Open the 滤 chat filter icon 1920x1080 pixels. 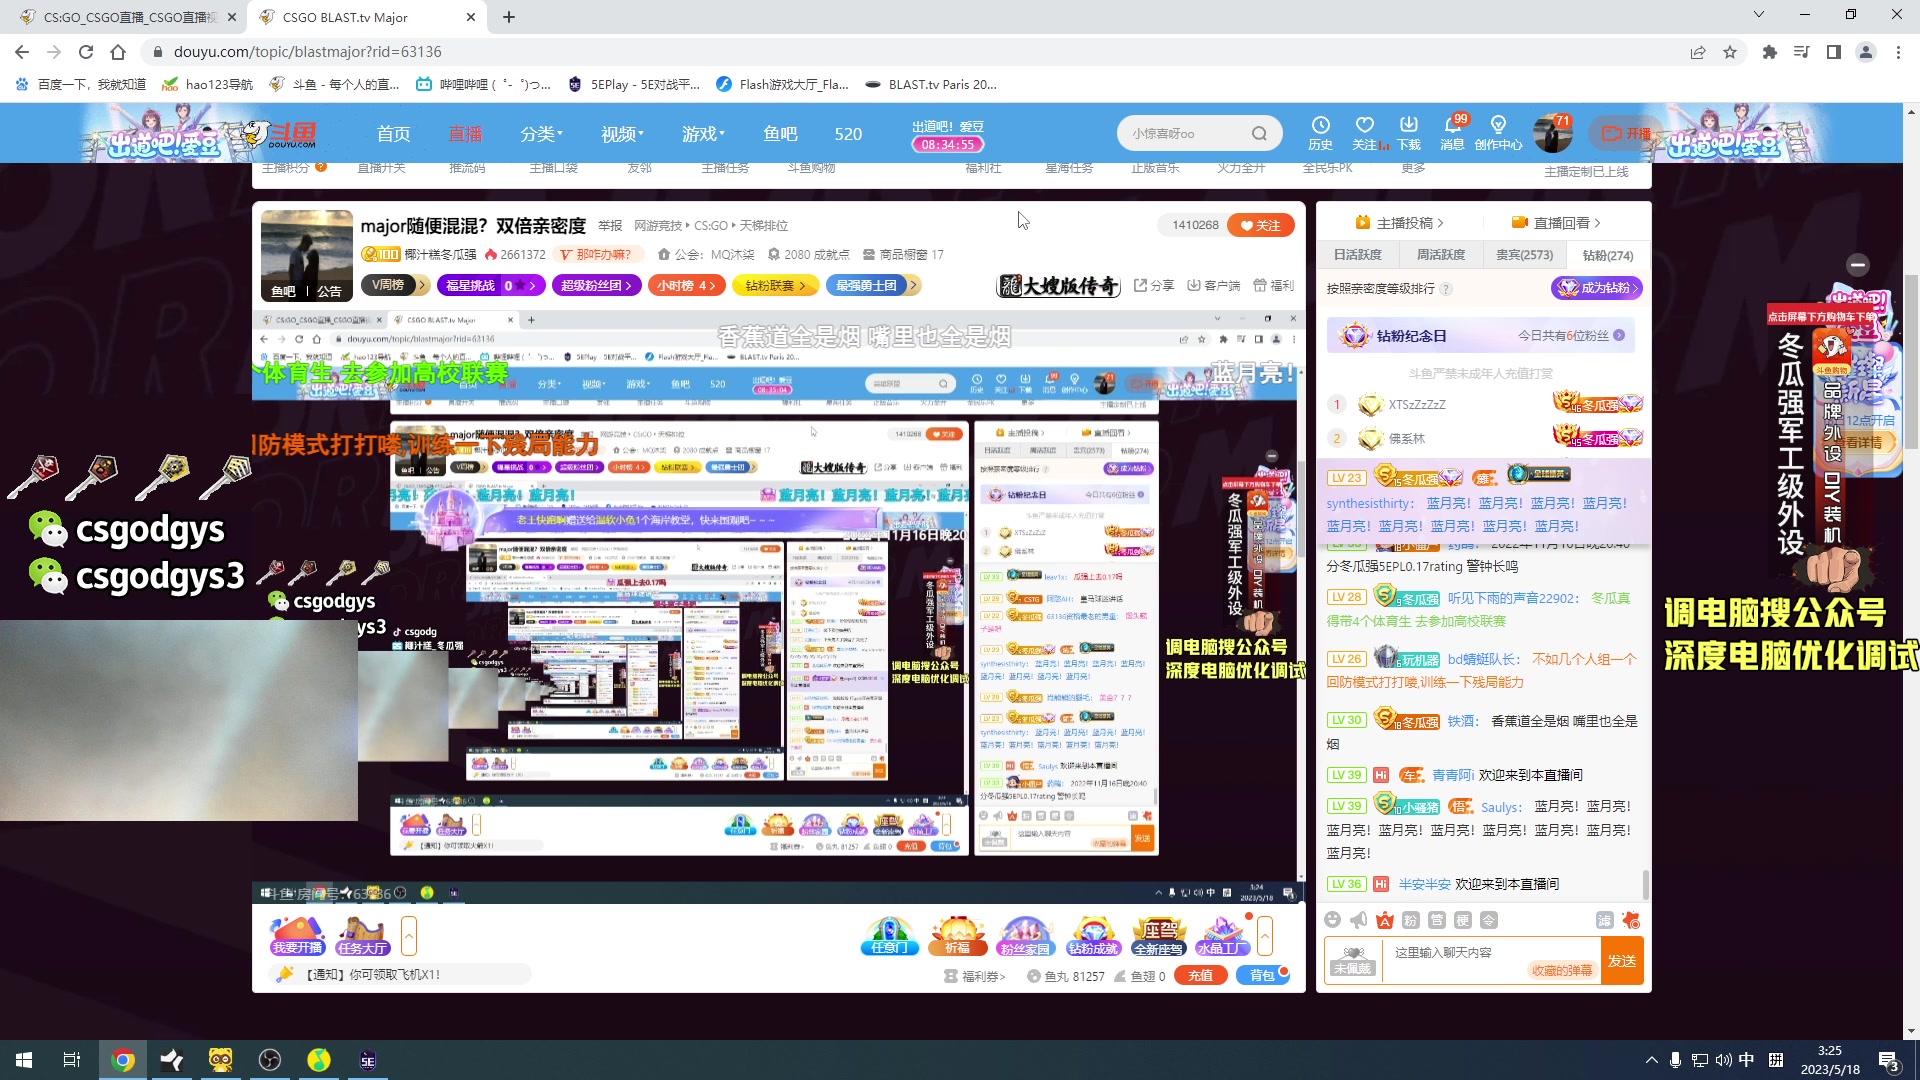point(1604,920)
